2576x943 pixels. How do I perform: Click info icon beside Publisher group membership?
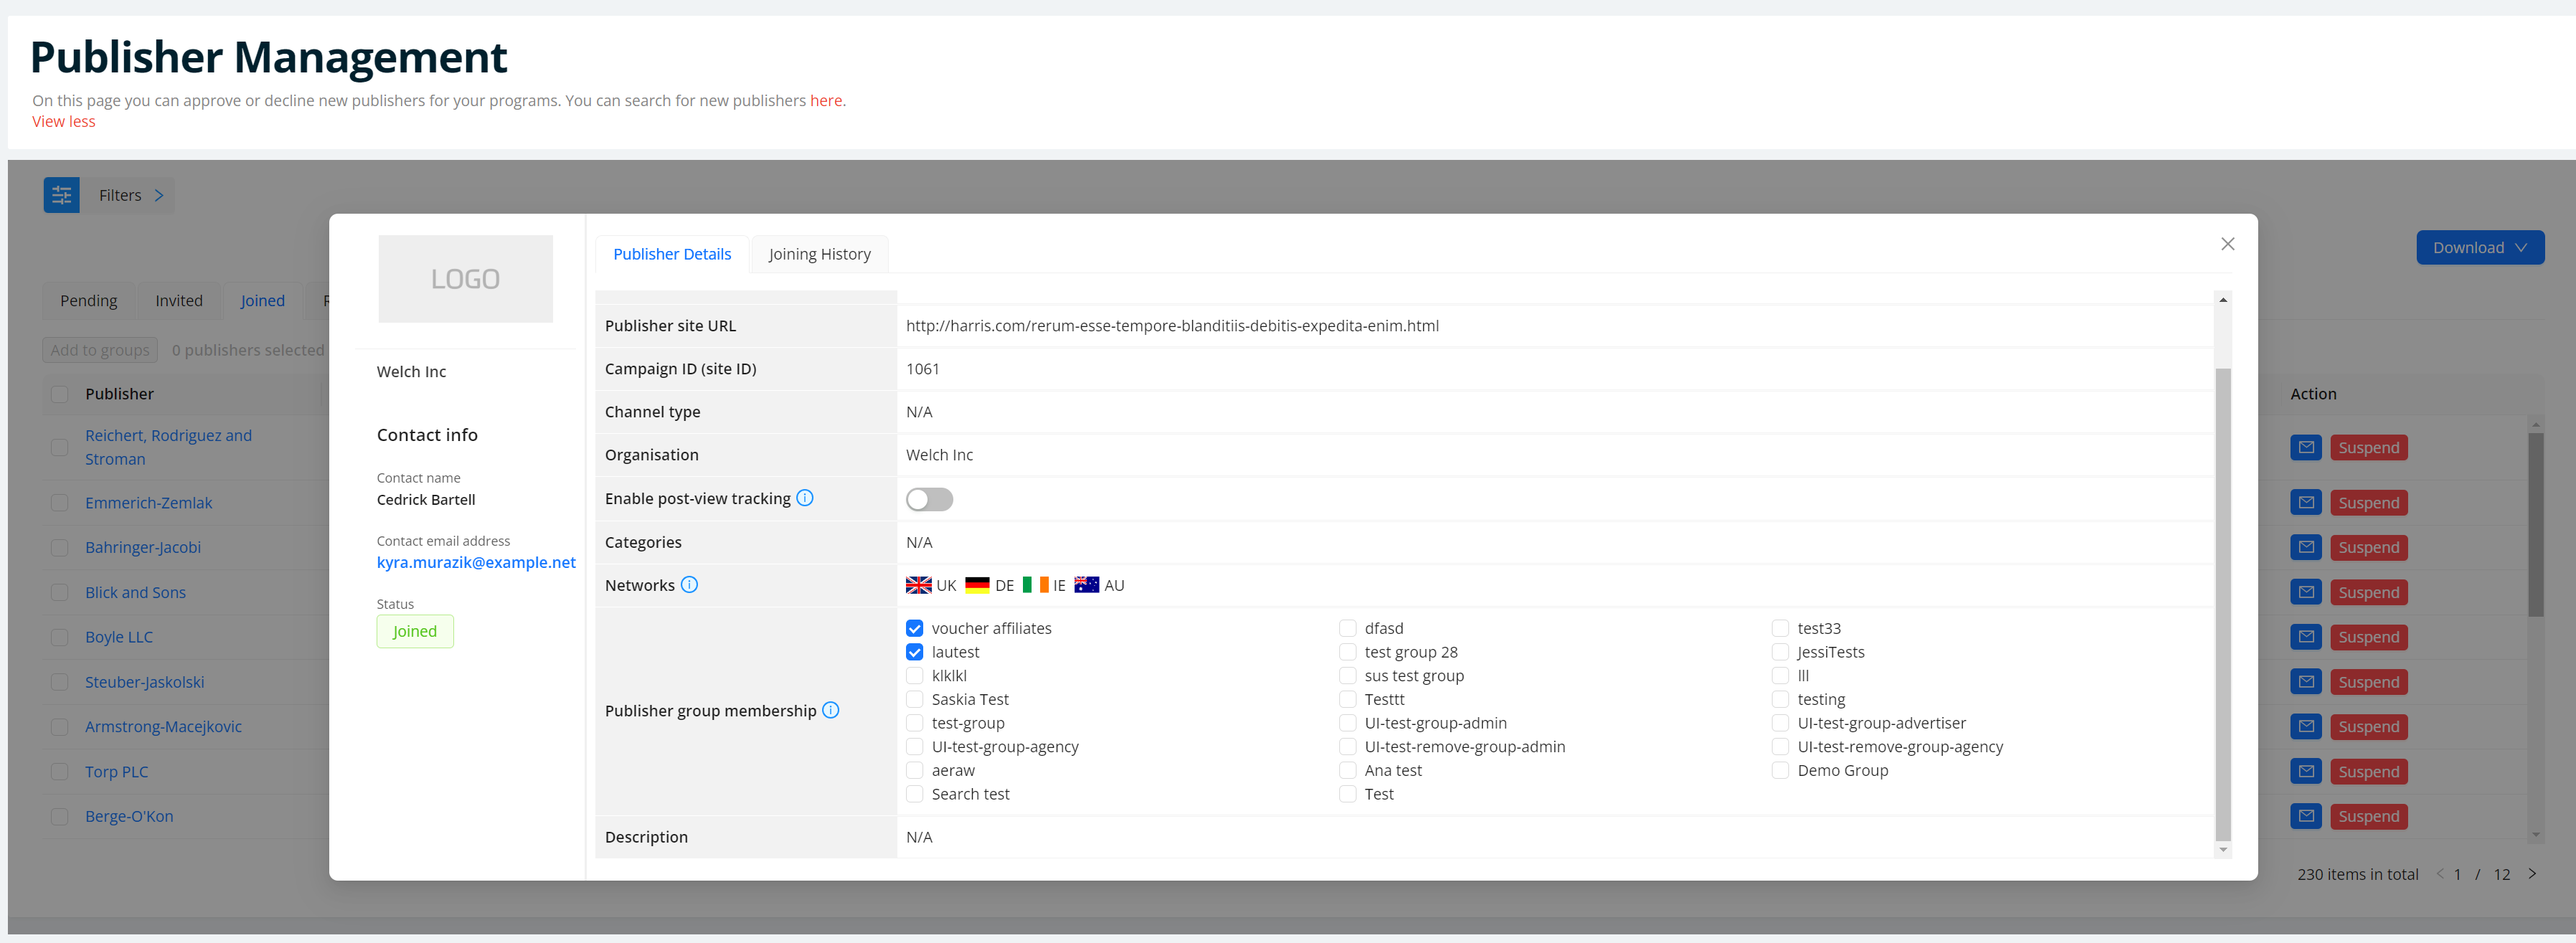pos(830,710)
